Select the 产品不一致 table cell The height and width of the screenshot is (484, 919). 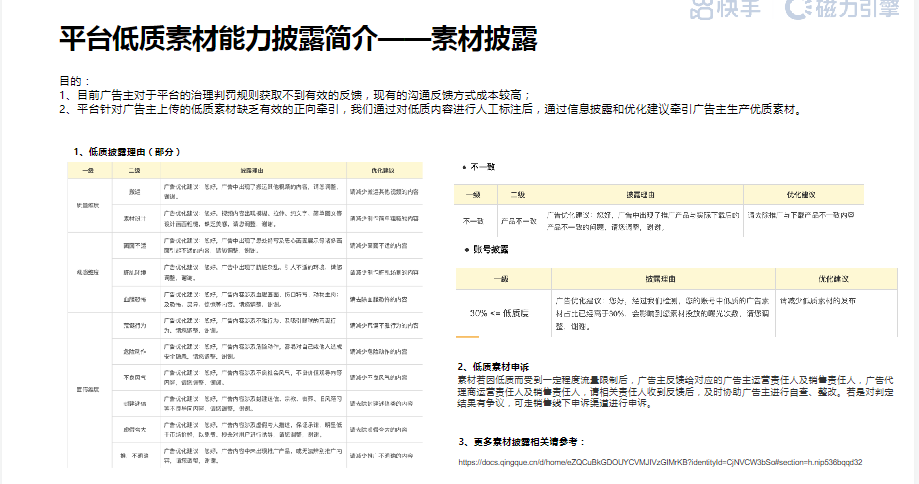pyautogui.click(x=519, y=221)
